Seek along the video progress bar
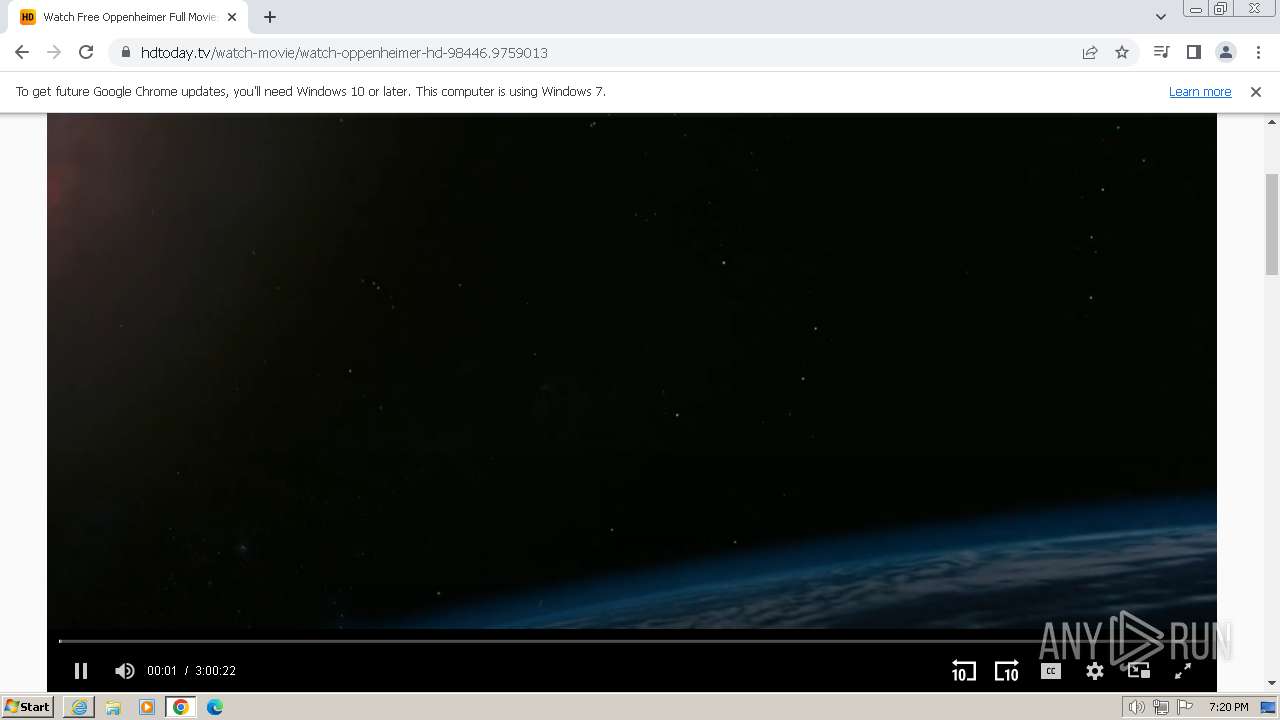This screenshot has height=720, width=1280. pos(631,641)
